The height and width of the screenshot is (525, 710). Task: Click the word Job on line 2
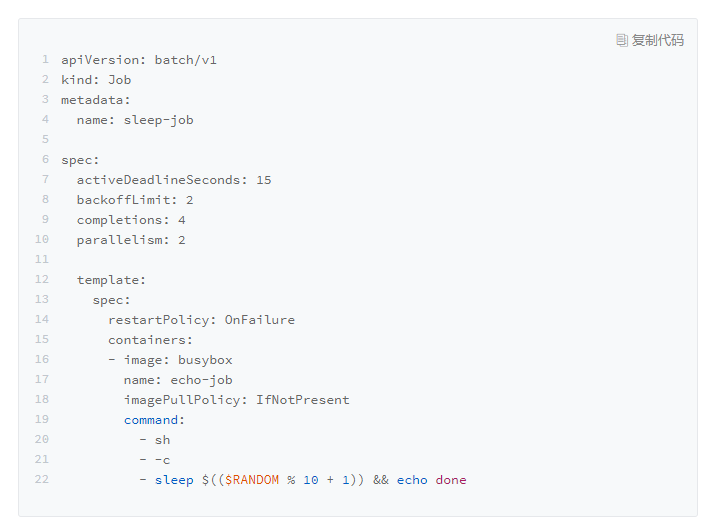pos(120,80)
